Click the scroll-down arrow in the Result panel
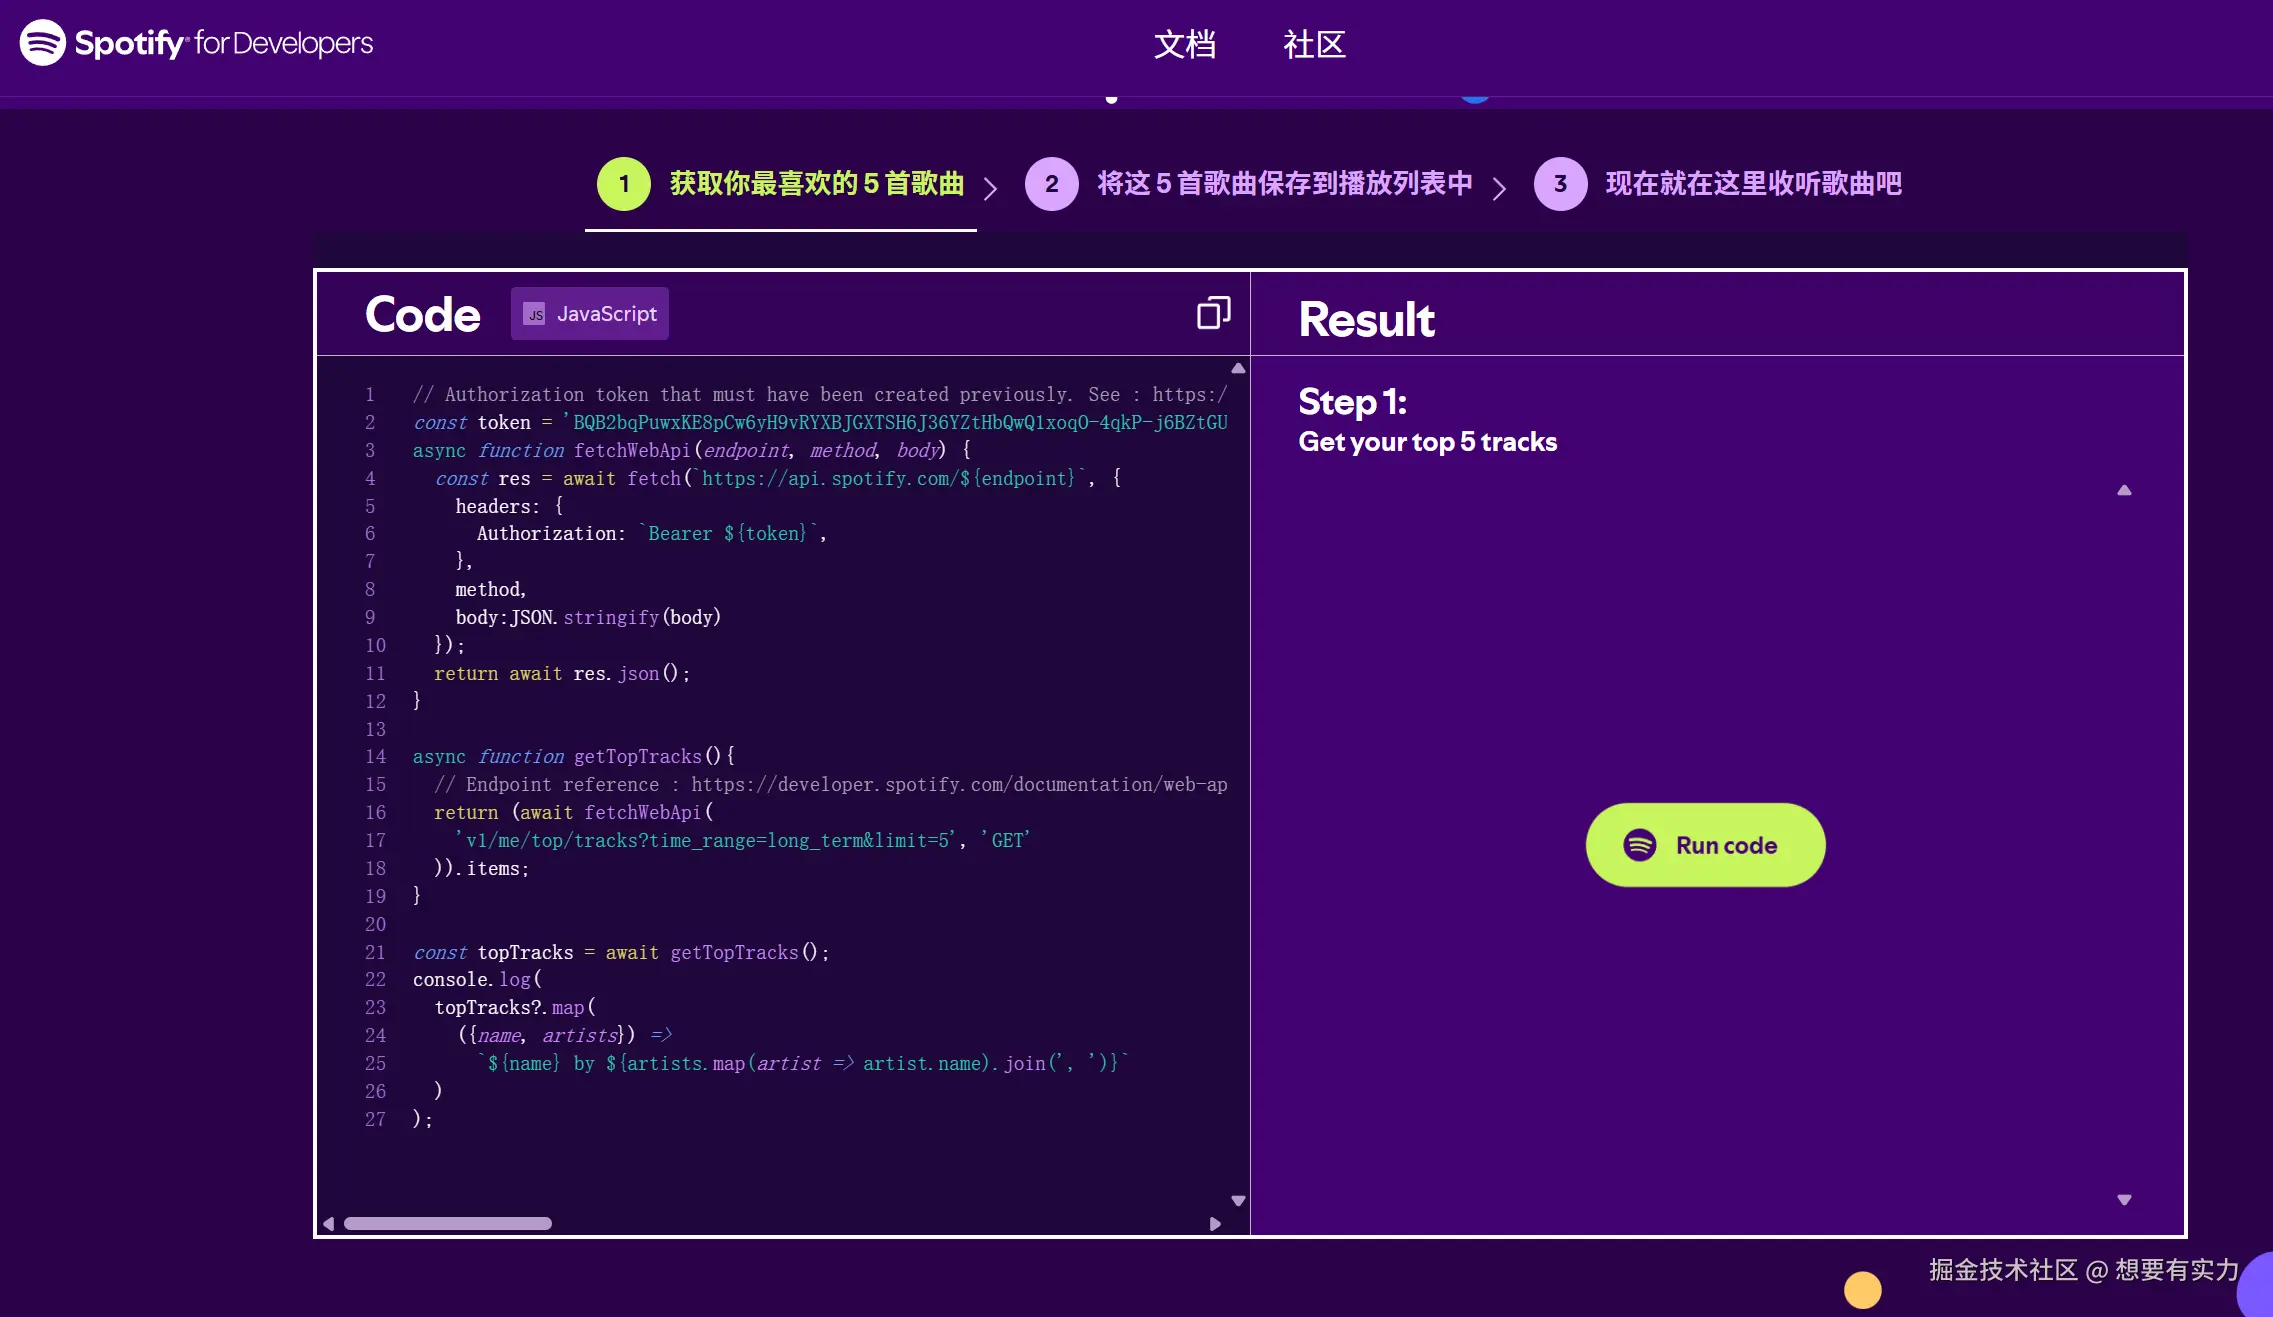The image size is (2273, 1317). coord(2124,1199)
